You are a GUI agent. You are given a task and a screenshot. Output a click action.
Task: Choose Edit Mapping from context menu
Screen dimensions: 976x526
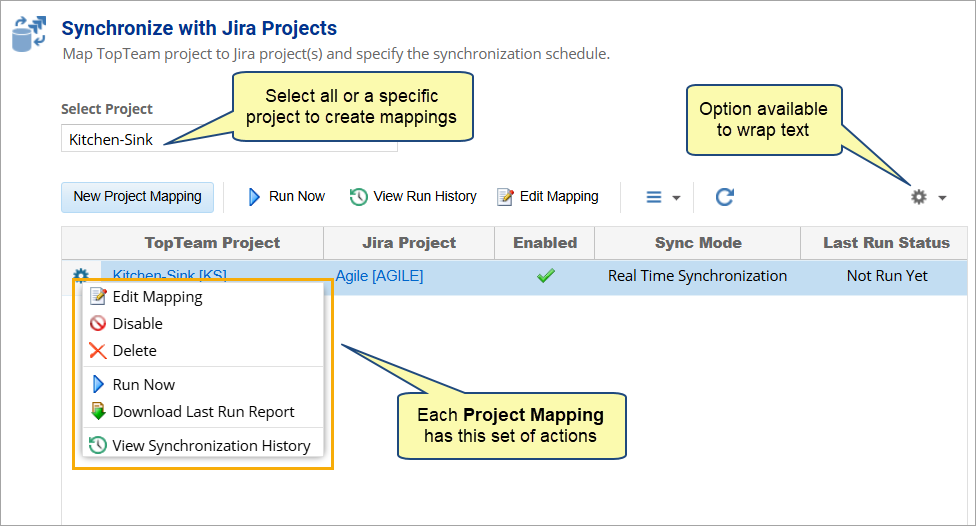tap(157, 297)
